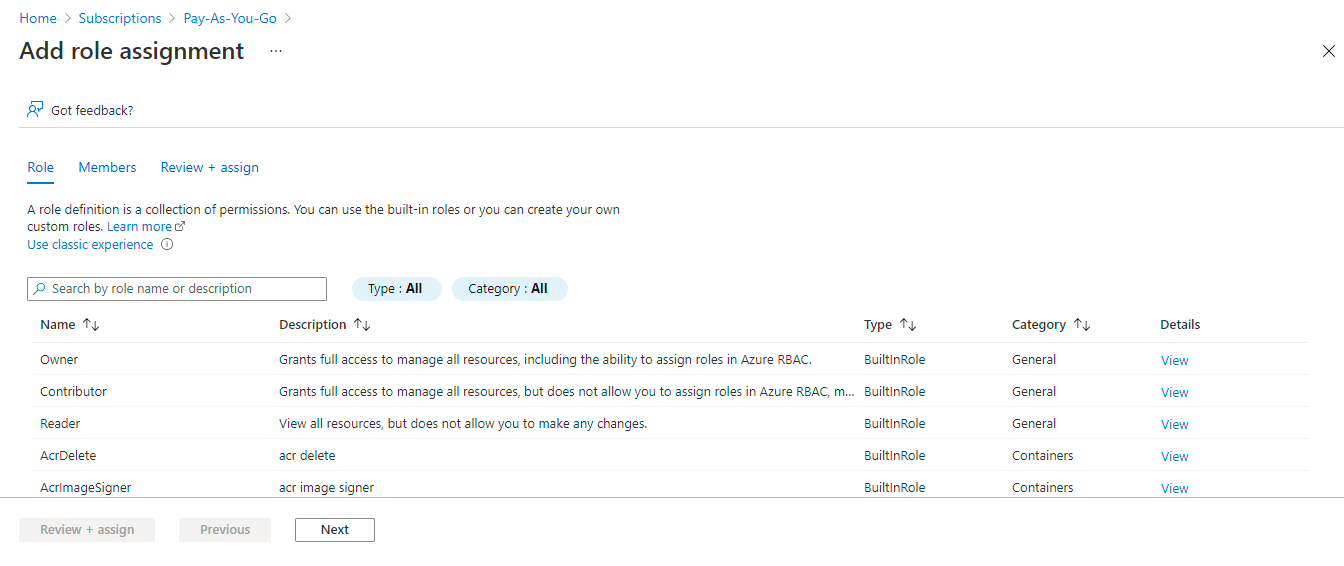Click the classic experience info icon
The image size is (1344, 566).
pos(167,244)
